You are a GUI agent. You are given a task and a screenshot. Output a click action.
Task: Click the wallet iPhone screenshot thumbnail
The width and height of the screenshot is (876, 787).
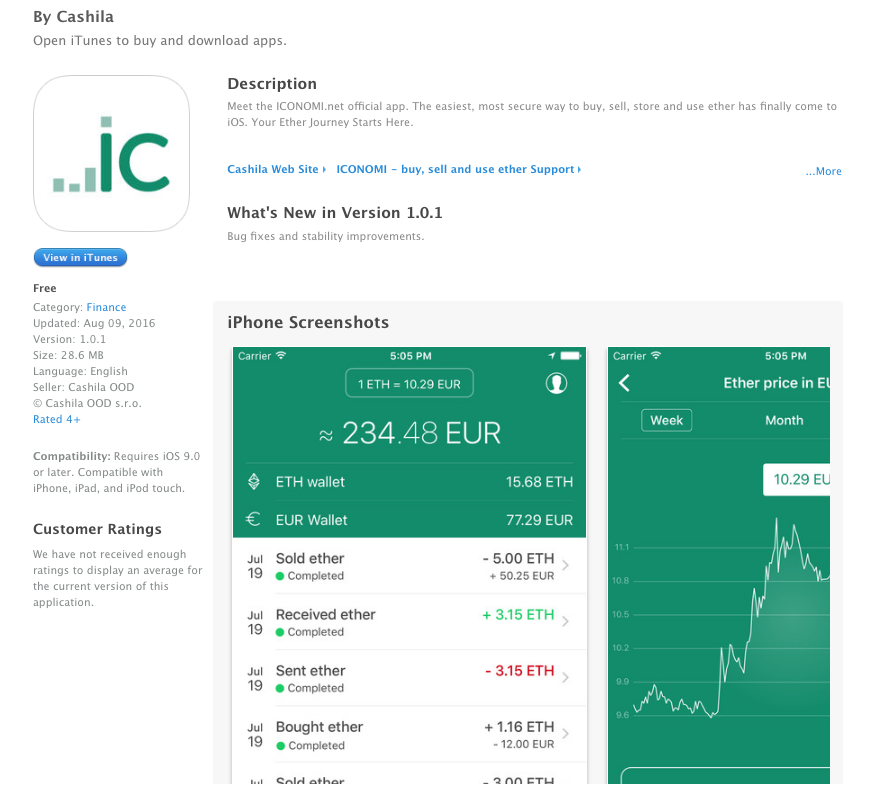[410, 565]
